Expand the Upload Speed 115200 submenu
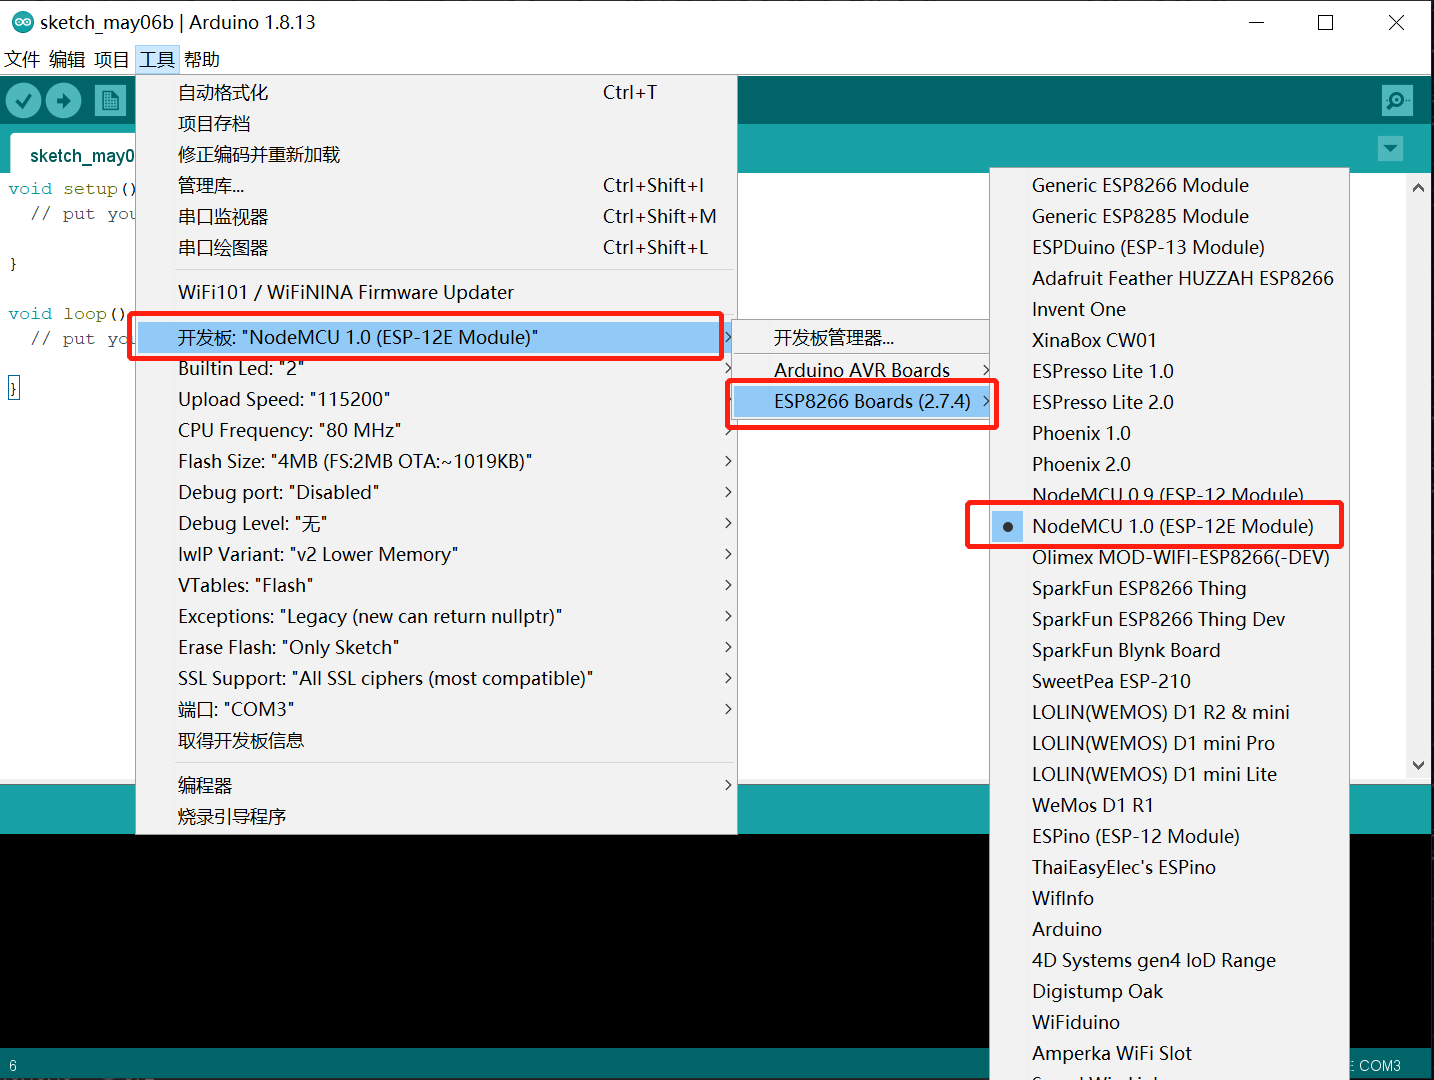 coord(436,400)
